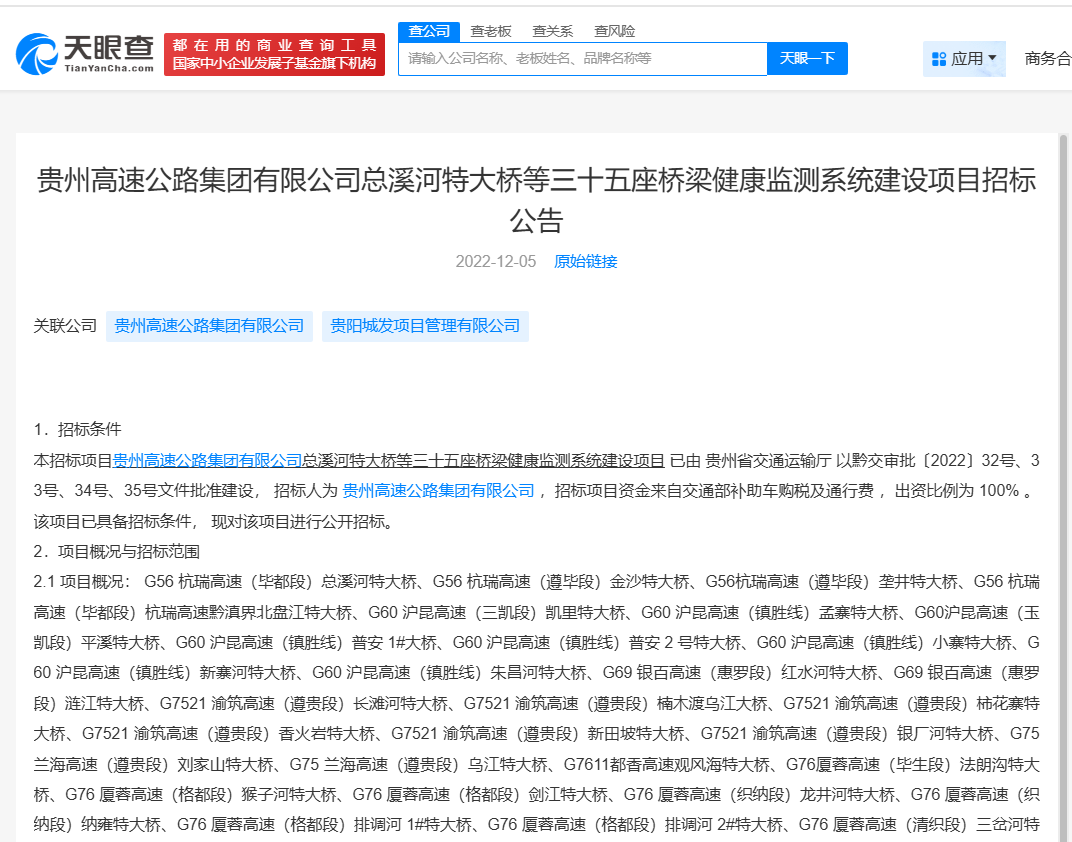This screenshot has height=842, width=1072.
Task: Open the 查风险 tab
Action: (614, 31)
